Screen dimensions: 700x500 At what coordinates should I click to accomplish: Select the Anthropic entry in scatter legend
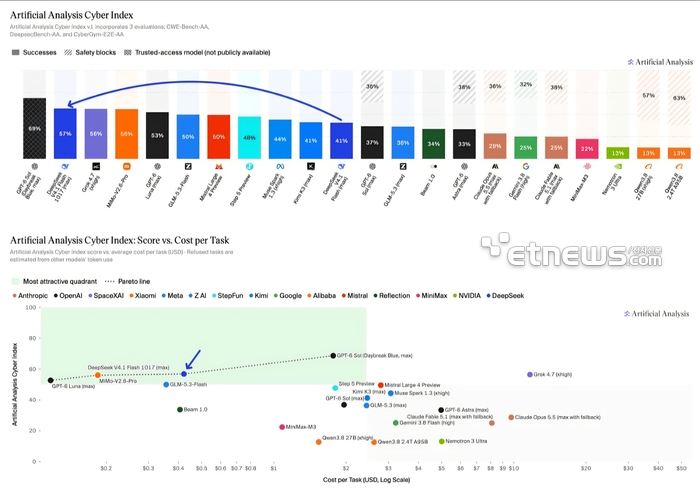pos(30,296)
